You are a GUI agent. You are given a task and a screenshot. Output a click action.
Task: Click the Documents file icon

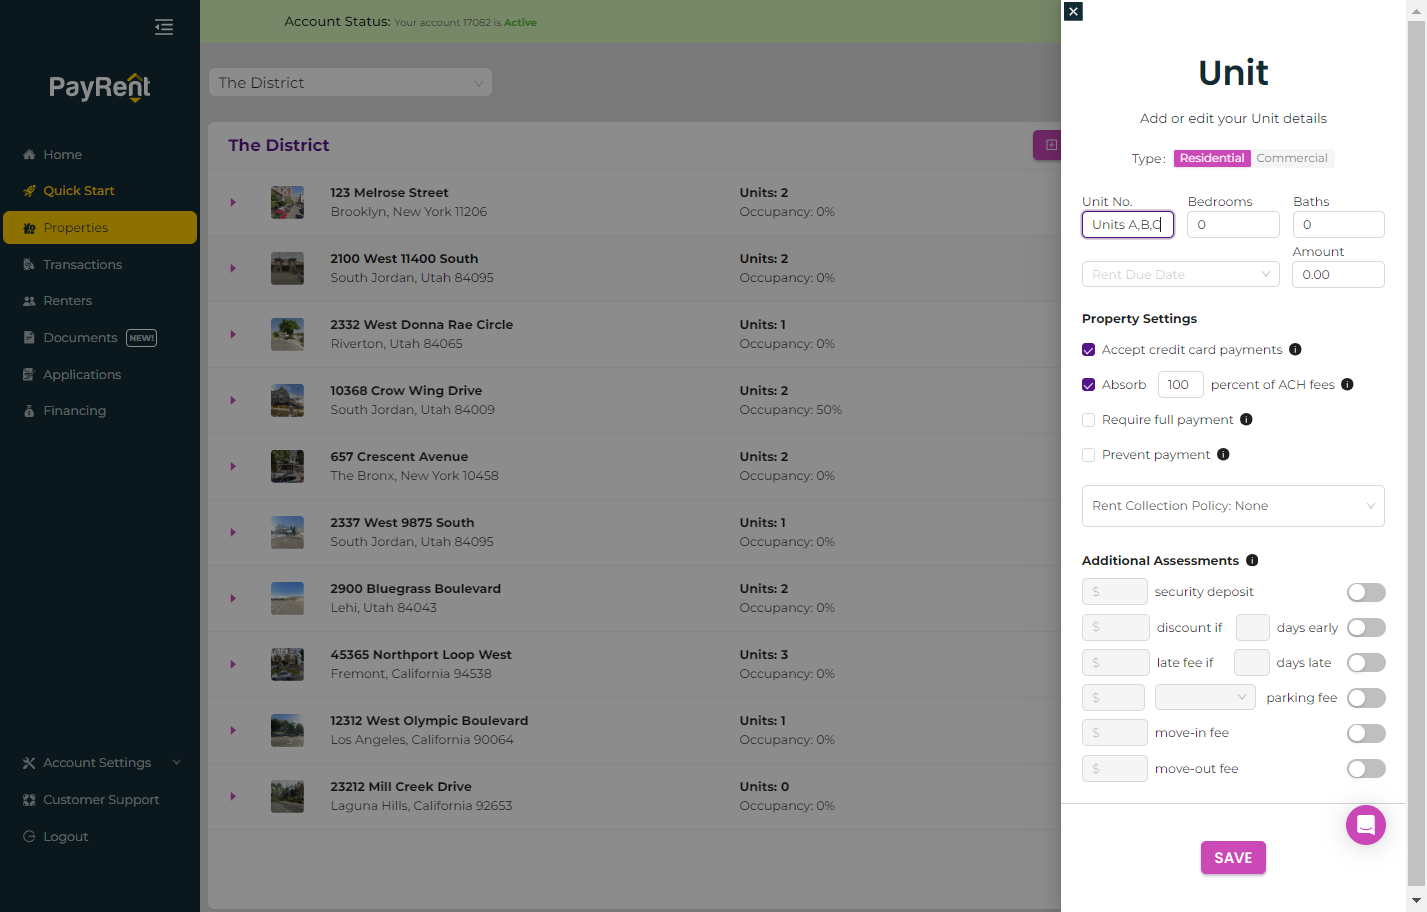click(x=29, y=338)
